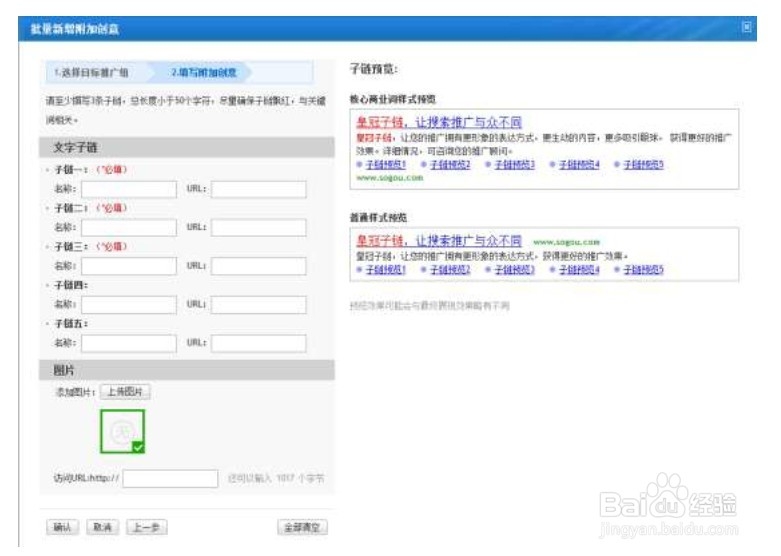Click the 子链二 URL input field
Screen dimensions: 781x556
click(259, 228)
